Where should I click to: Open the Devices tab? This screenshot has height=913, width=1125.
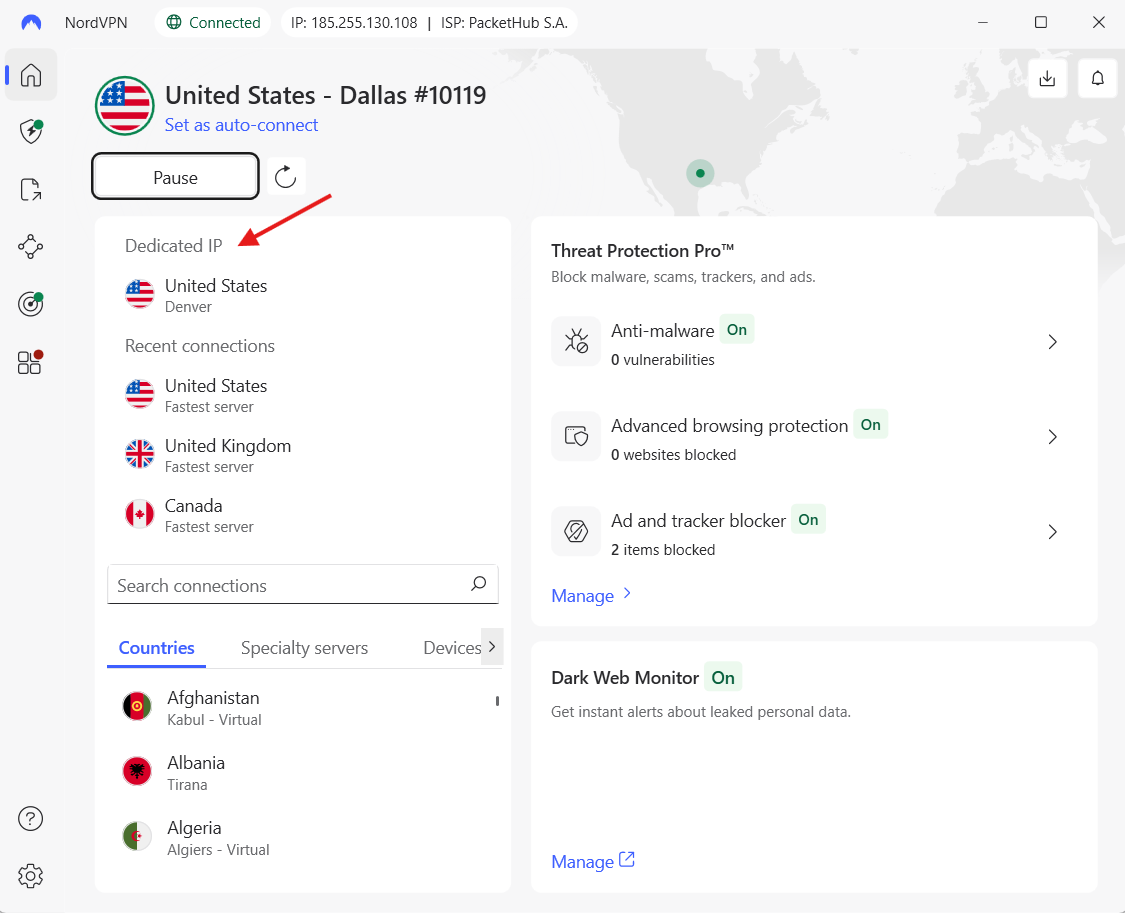click(x=452, y=647)
